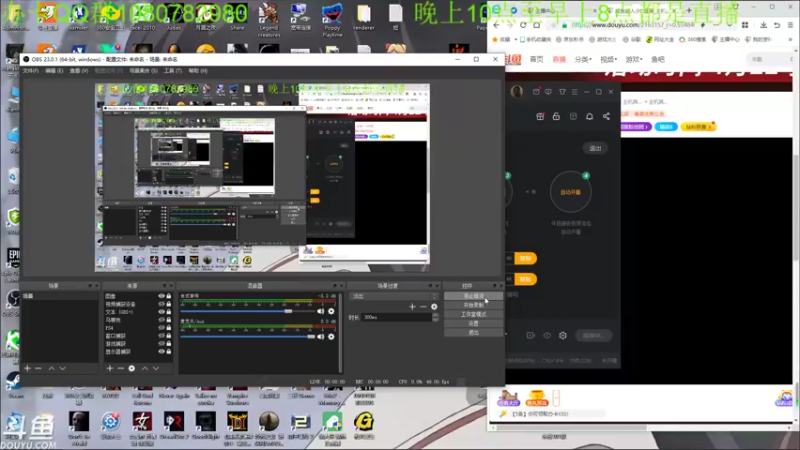Viewport: 800px width, 450px height.
Task: Open hamburger menu in Douyu companion title bar
Action: coord(574,92)
